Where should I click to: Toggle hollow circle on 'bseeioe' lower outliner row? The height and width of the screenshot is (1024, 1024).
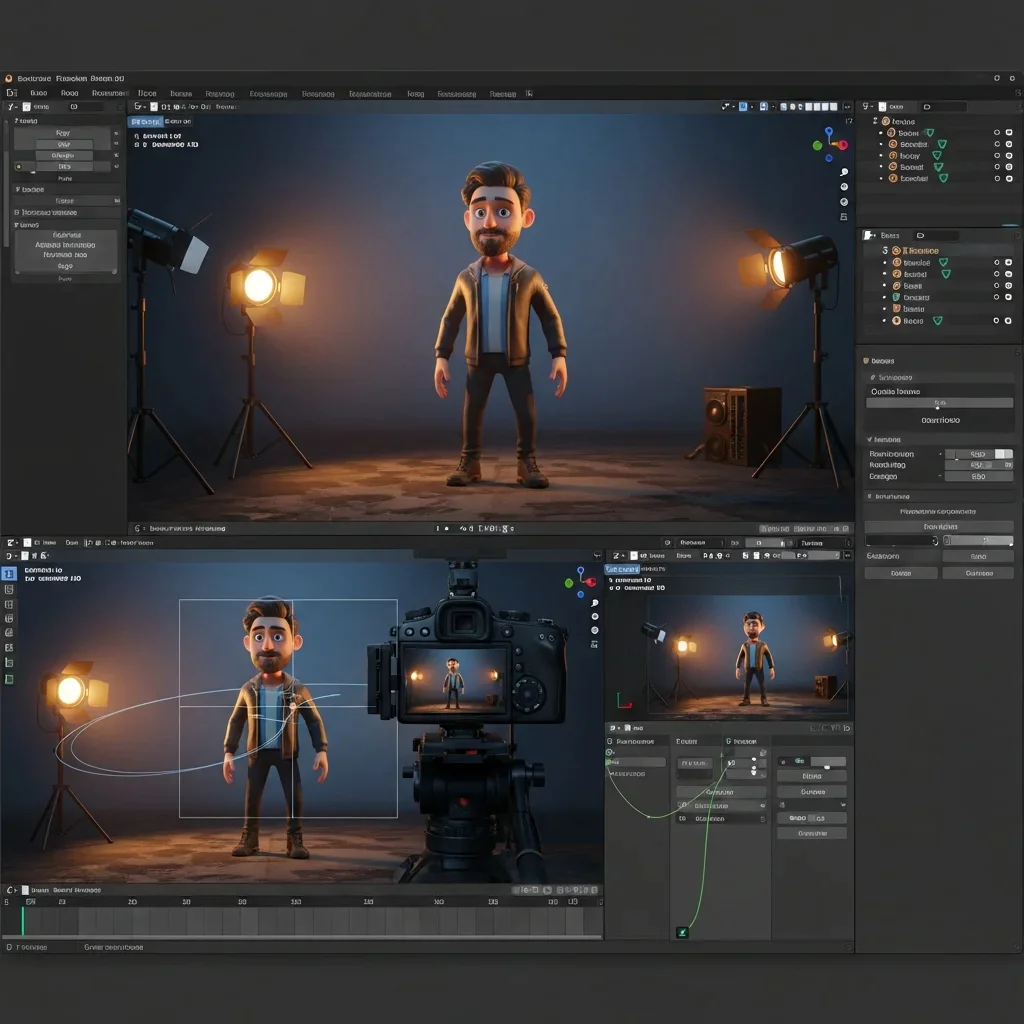(997, 263)
